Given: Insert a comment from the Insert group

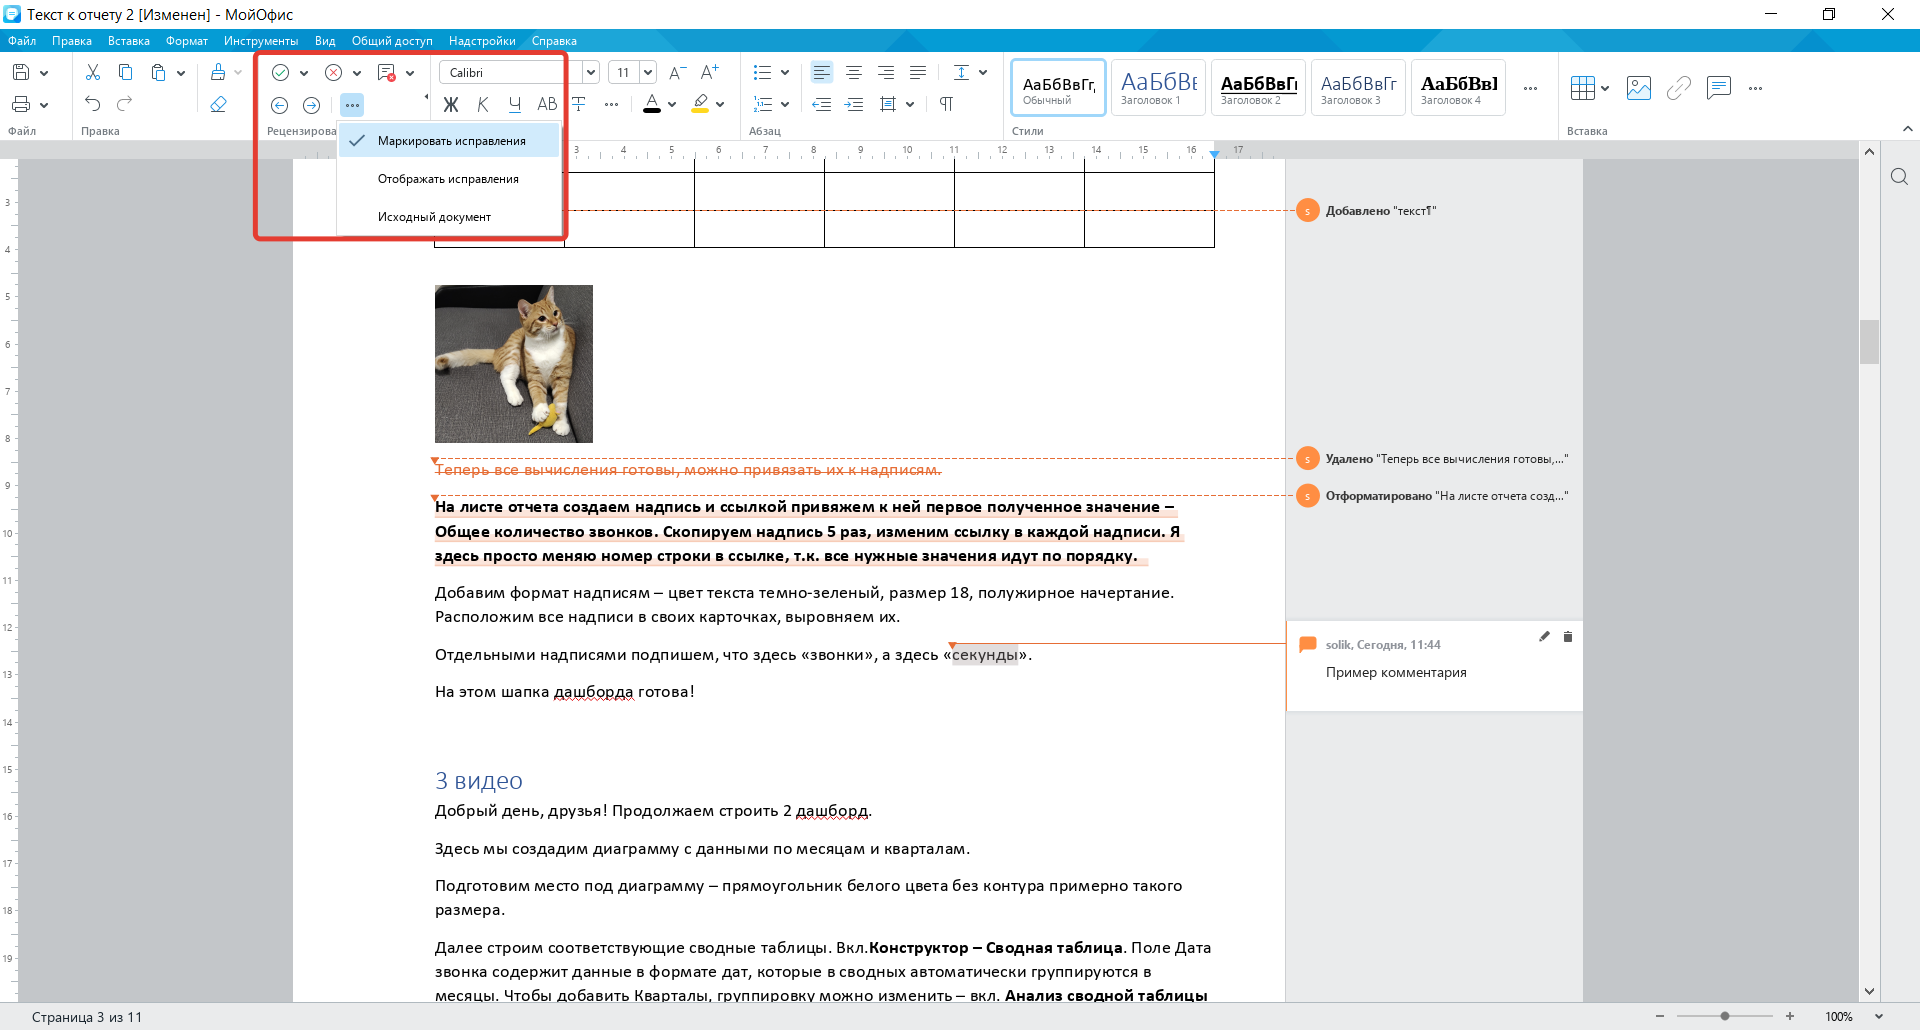Looking at the screenshot, I should pos(1719,88).
